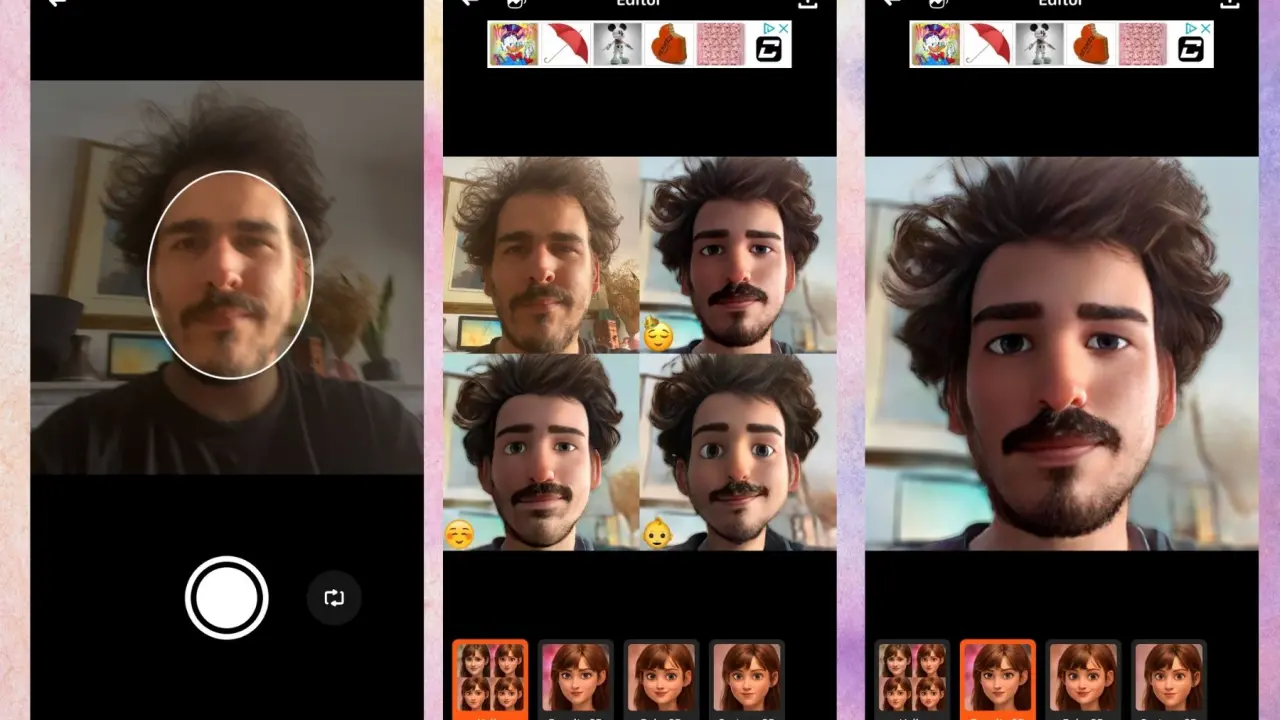This screenshot has width=1280, height=720.
Task: Flip the camera with the switch icon
Action: [x=334, y=598]
